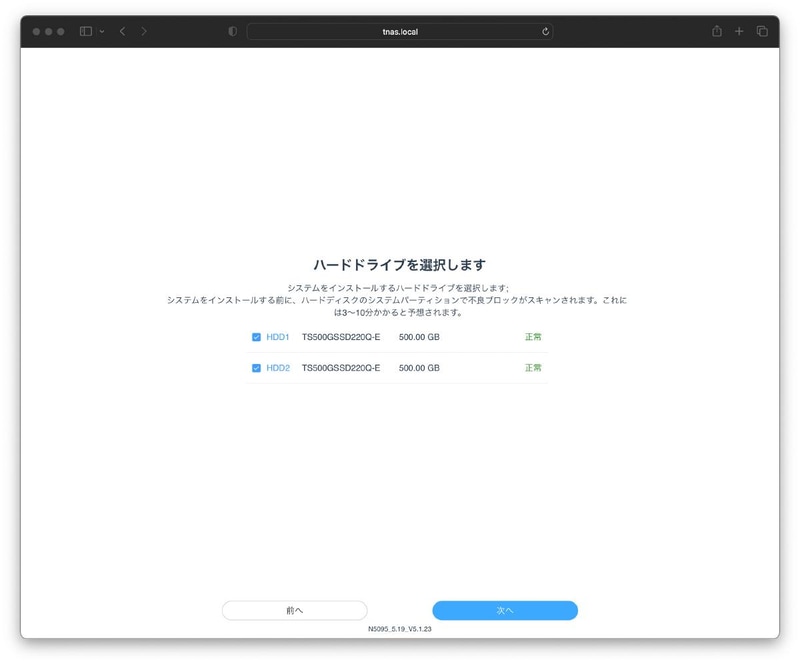Toggle selection of both drive checkboxes starting with HDD1
Screen dimensions: 800x664
pos(256,337)
